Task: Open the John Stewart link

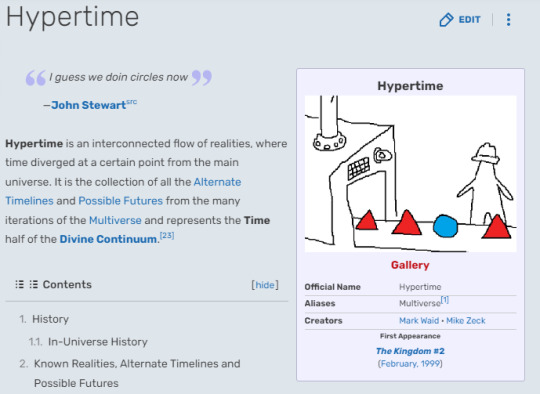Action: [x=89, y=105]
